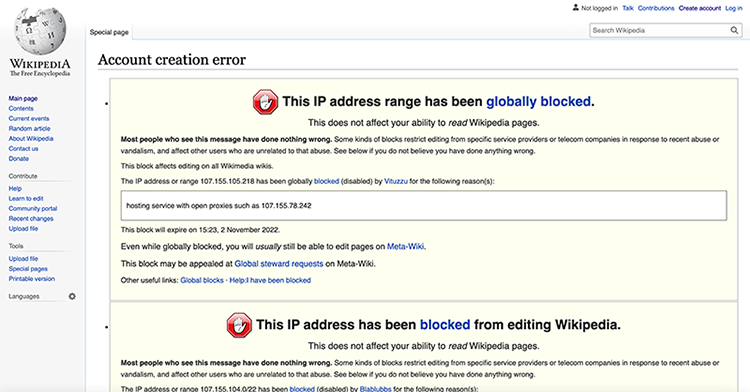Click Upload file under Contribute
Screen dimensions: 750x392
pos(23,229)
